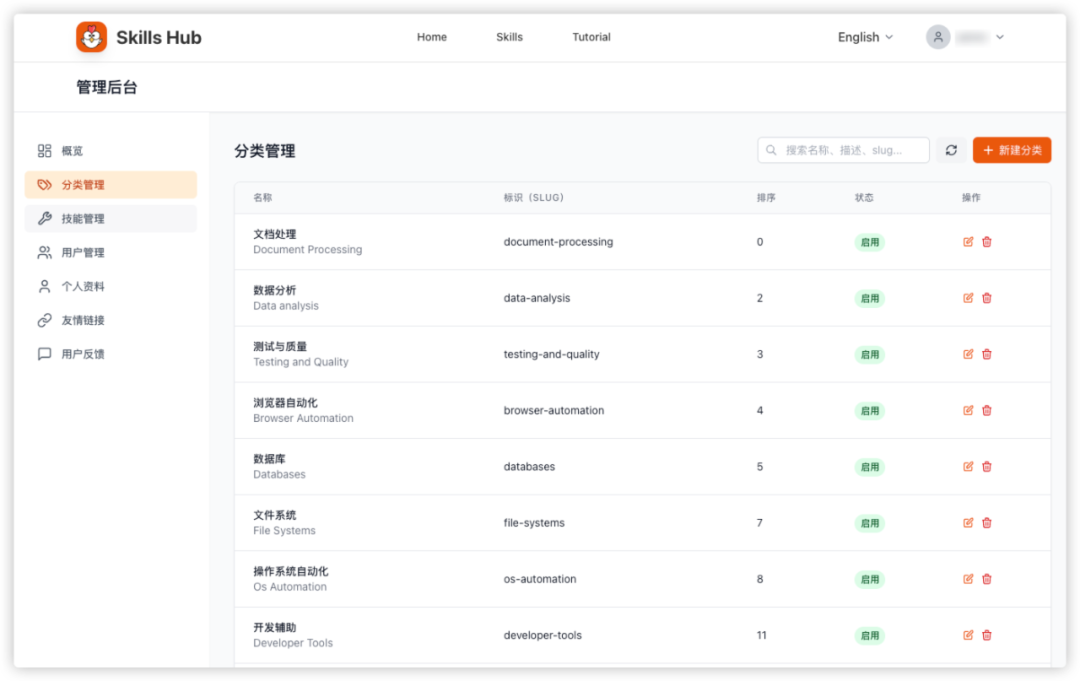Click the Skills Hub robot logo
The image size is (1080, 681).
[x=91, y=36]
